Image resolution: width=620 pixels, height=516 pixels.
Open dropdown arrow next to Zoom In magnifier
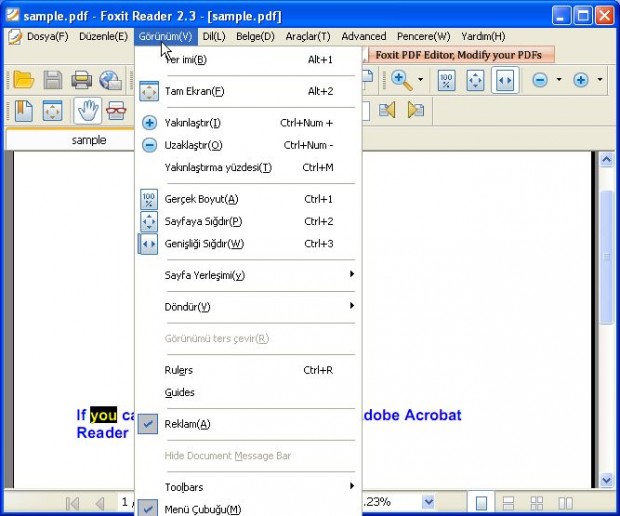point(420,80)
